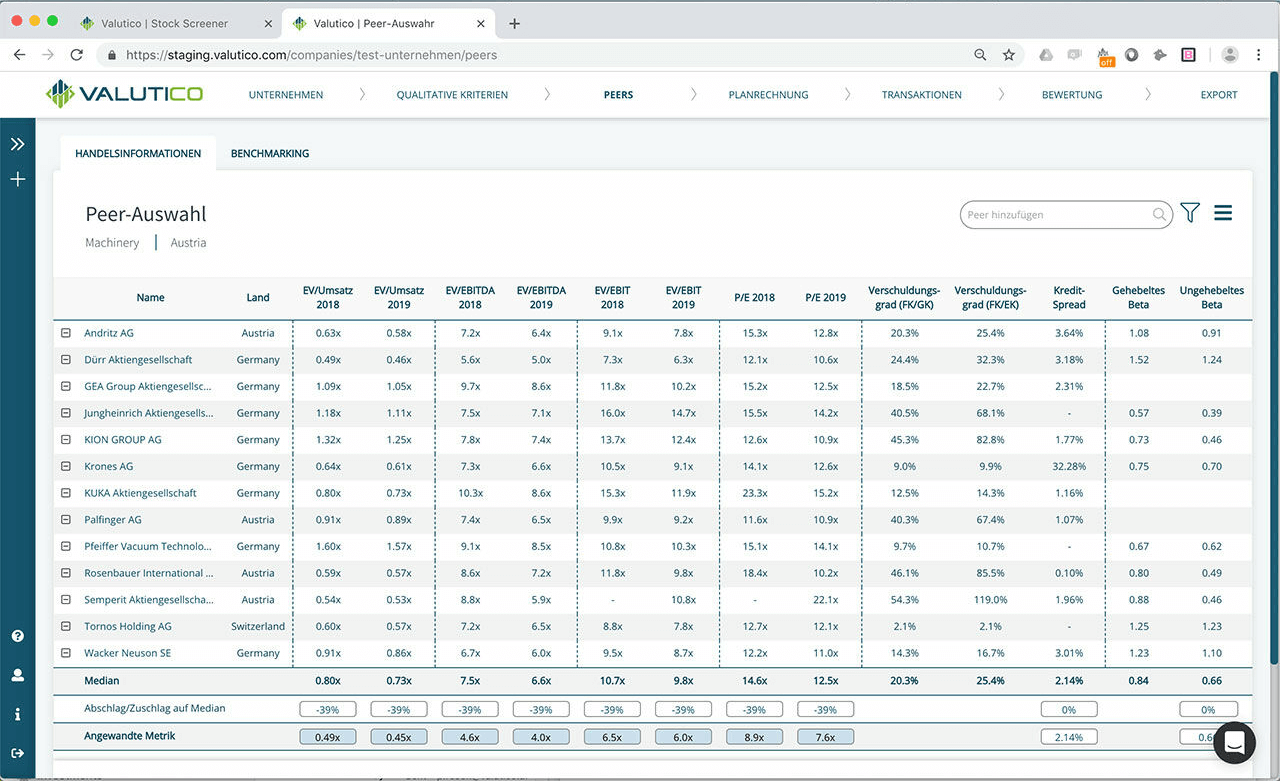Screen dimensions: 1280x781
Task: Remove Andritz AG using its minus toggle
Action: 64,333
